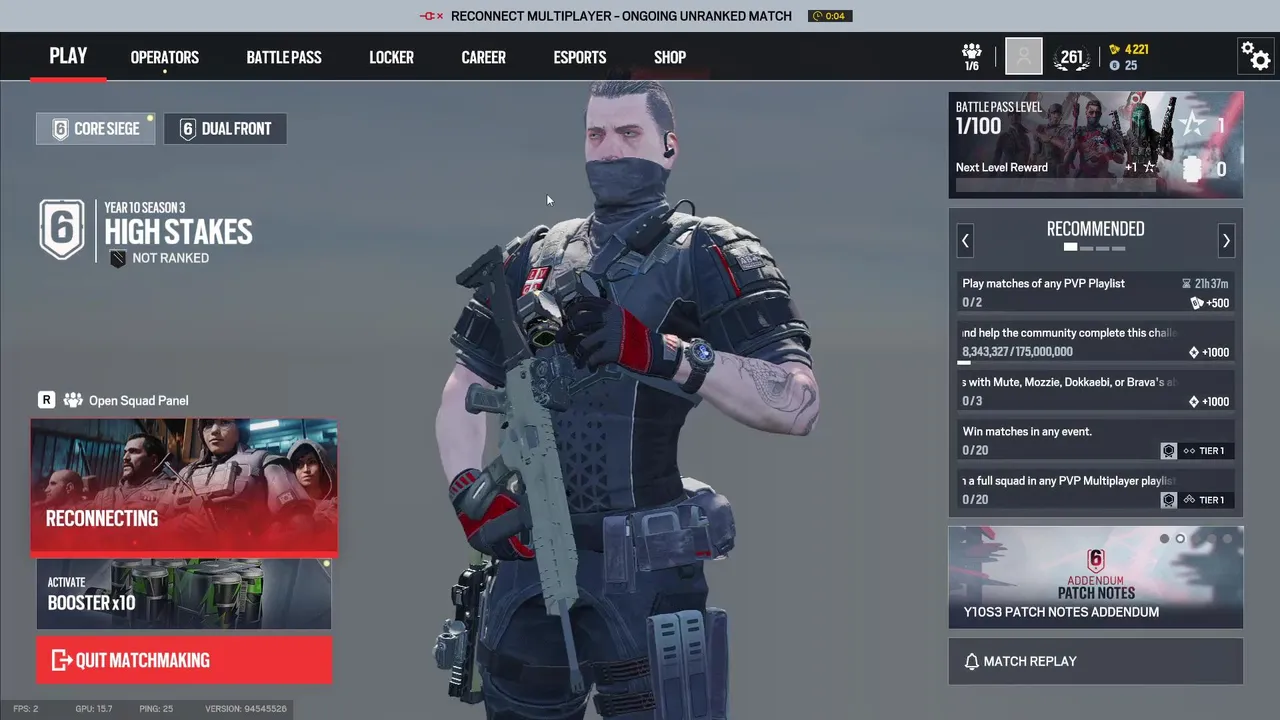Click the Next Level Reward progress bar

[x=1056, y=185]
